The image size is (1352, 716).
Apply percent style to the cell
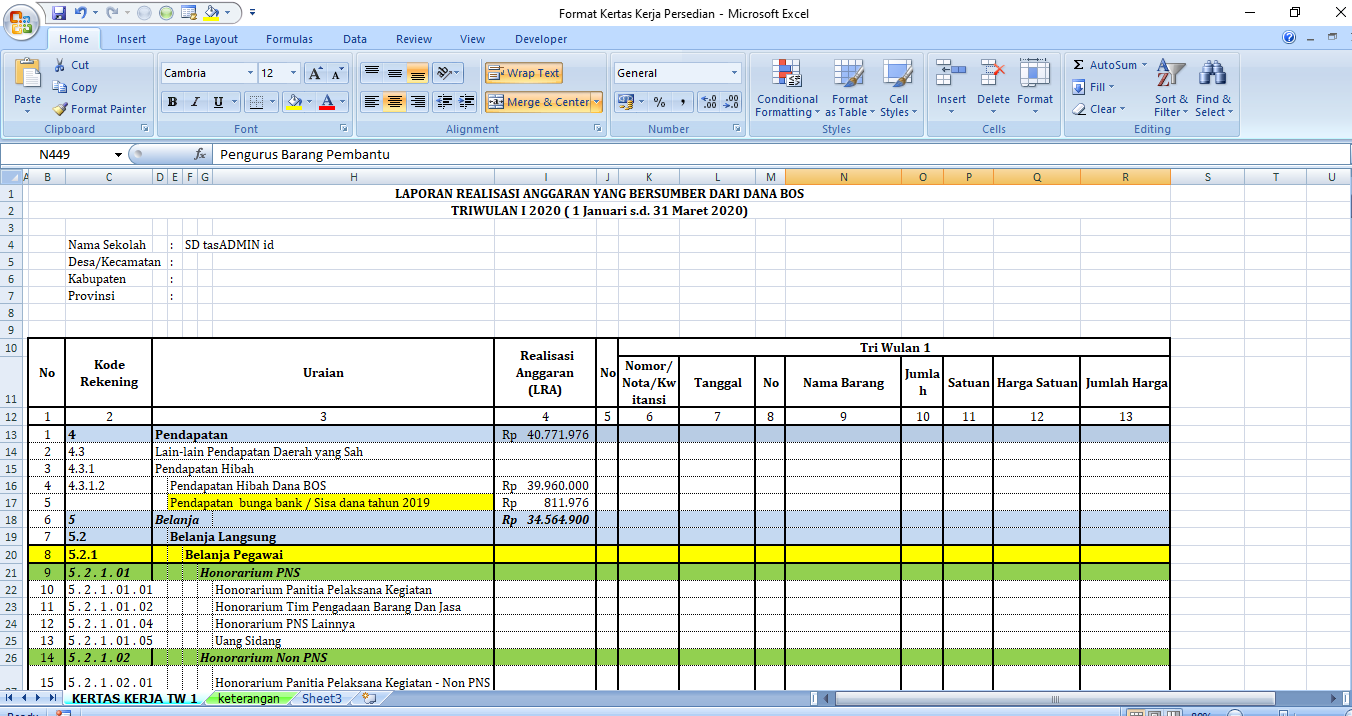point(659,102)
